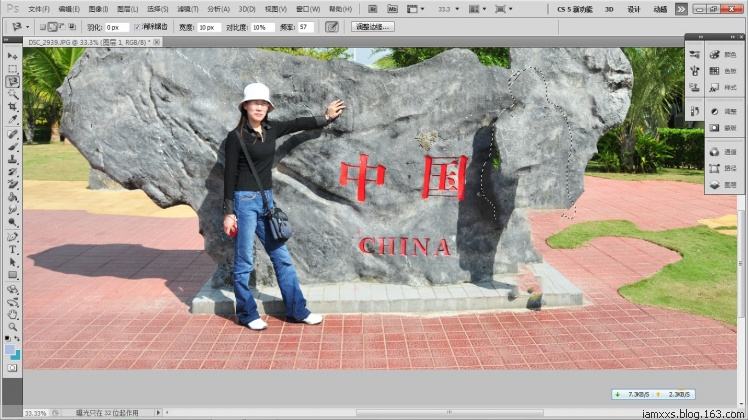Open the Masks (蒙版) panel
The image size is (748, 420).
click(x=723, y=128)
